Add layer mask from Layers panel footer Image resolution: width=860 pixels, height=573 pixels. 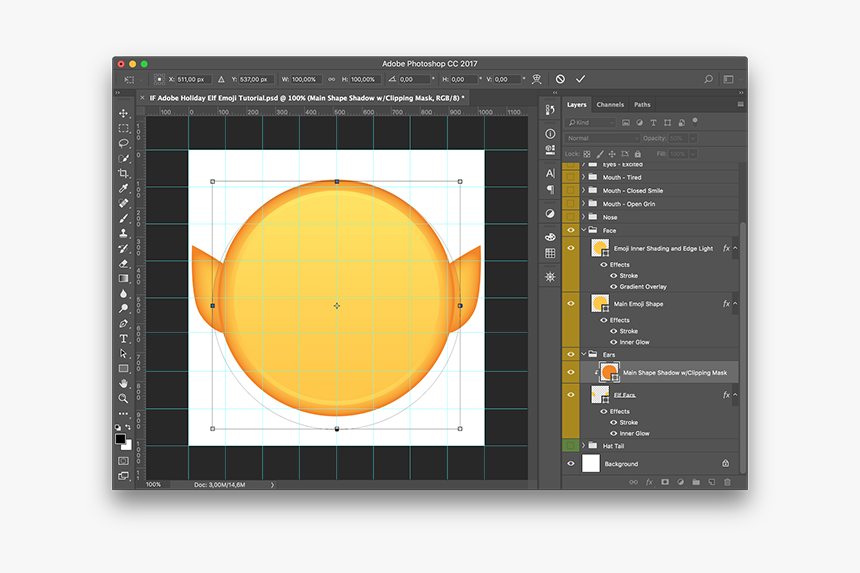(665, 482)
